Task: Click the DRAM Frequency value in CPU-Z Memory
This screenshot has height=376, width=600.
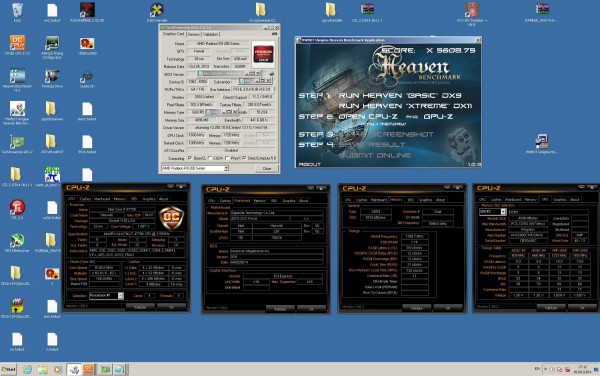Action: tap(414, 236)
